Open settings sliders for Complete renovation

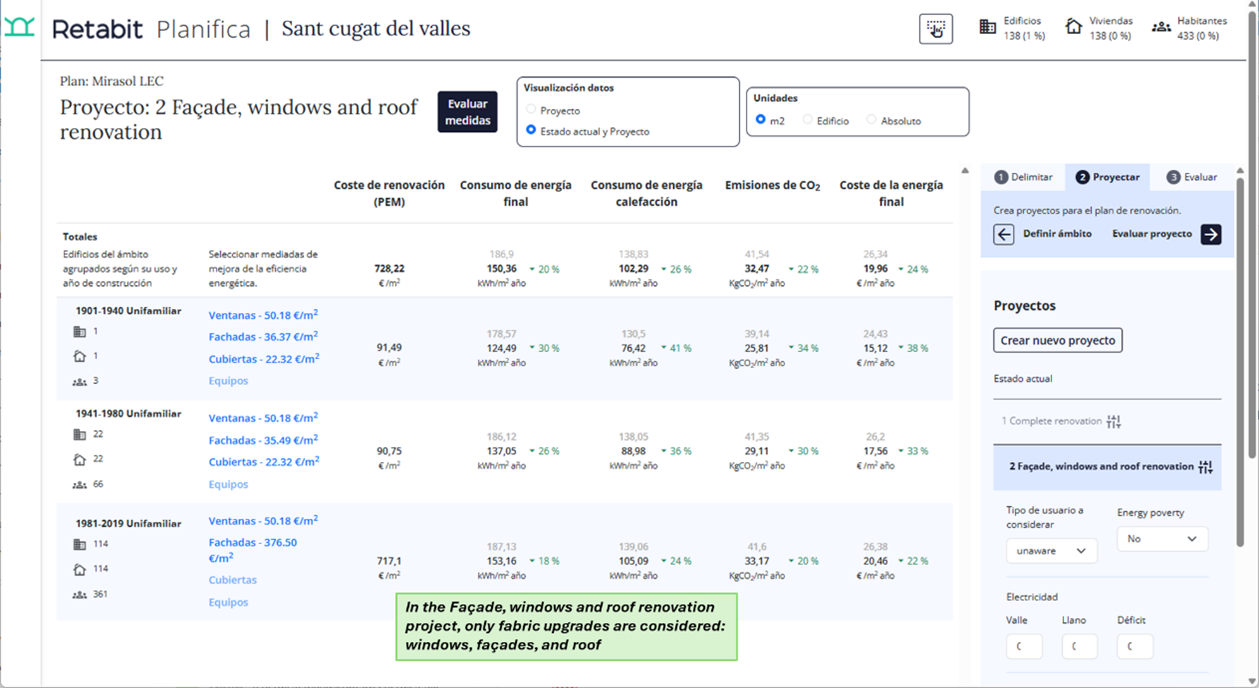[1115, 422]
